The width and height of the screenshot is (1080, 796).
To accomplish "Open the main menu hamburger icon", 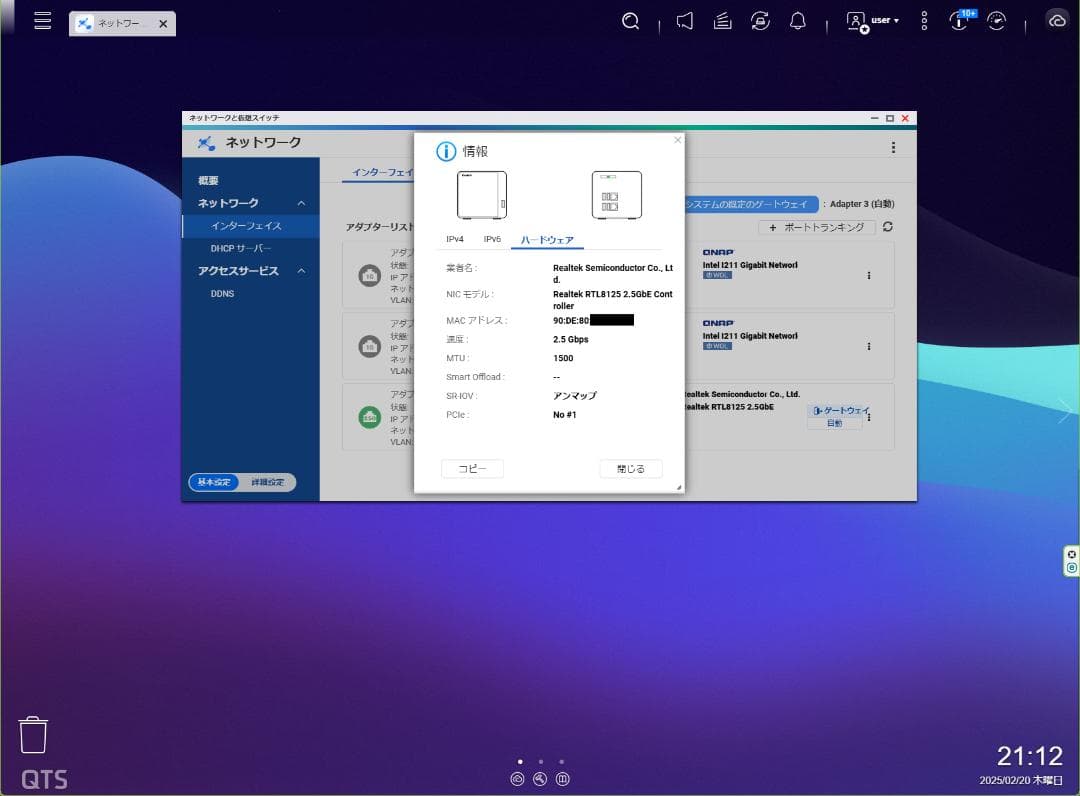I will (x=42, y=20).
